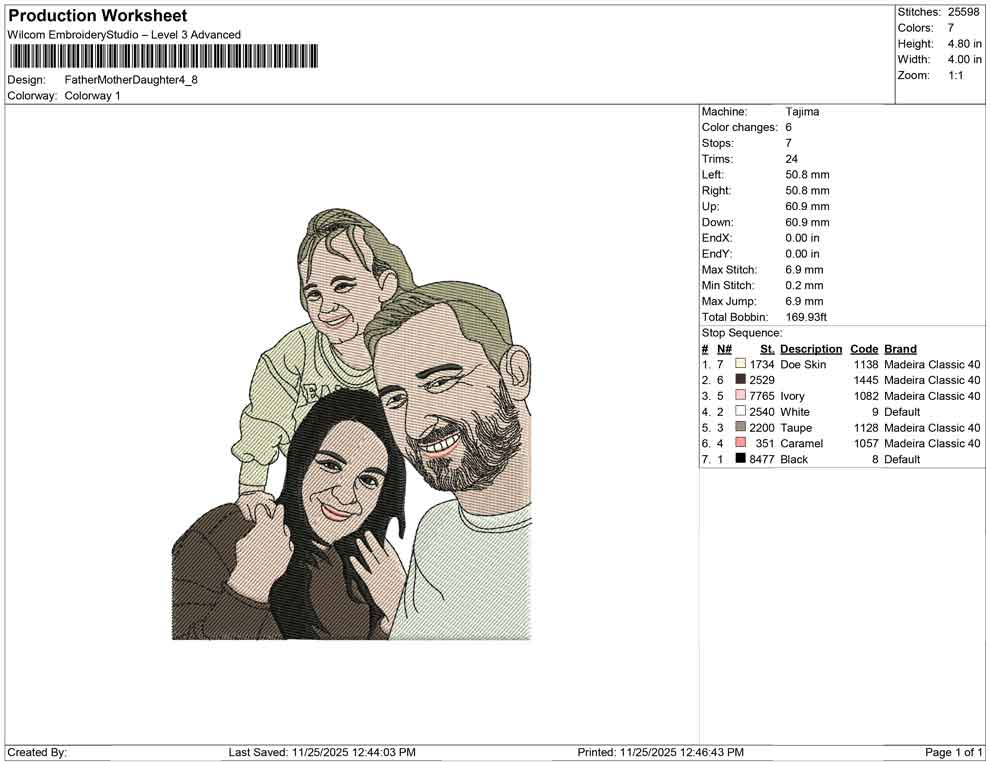Select the Up value '60.9 mm'

(808, 206)
